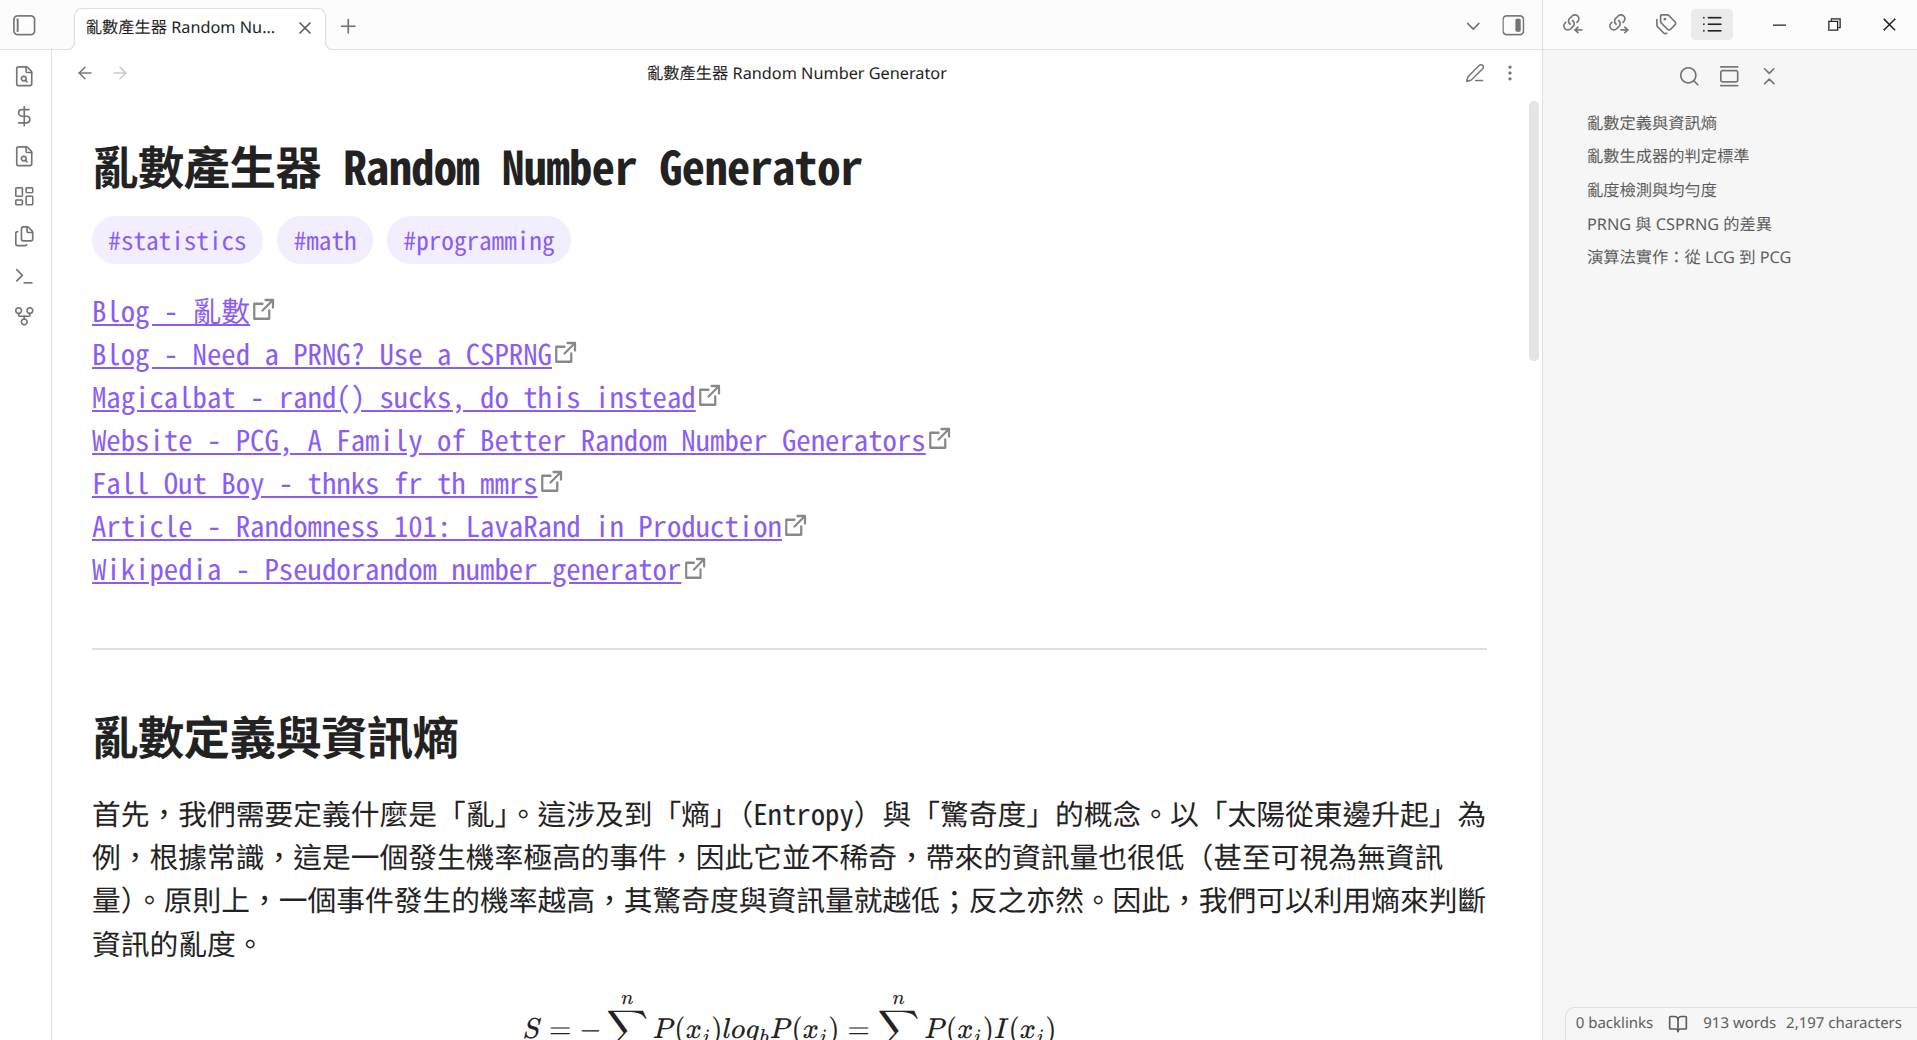Jump to PRNG 與 CSPRNG 的差異 outline heading

(x=1678, y=224)
